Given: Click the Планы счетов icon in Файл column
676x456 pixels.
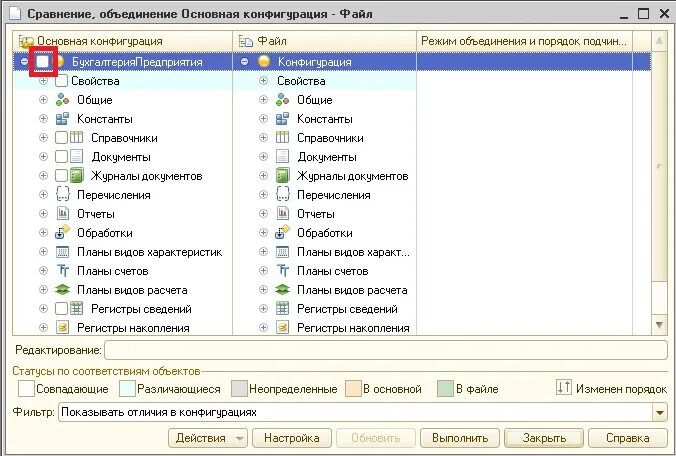Looking at the screenshot, I should click(282, 271).
